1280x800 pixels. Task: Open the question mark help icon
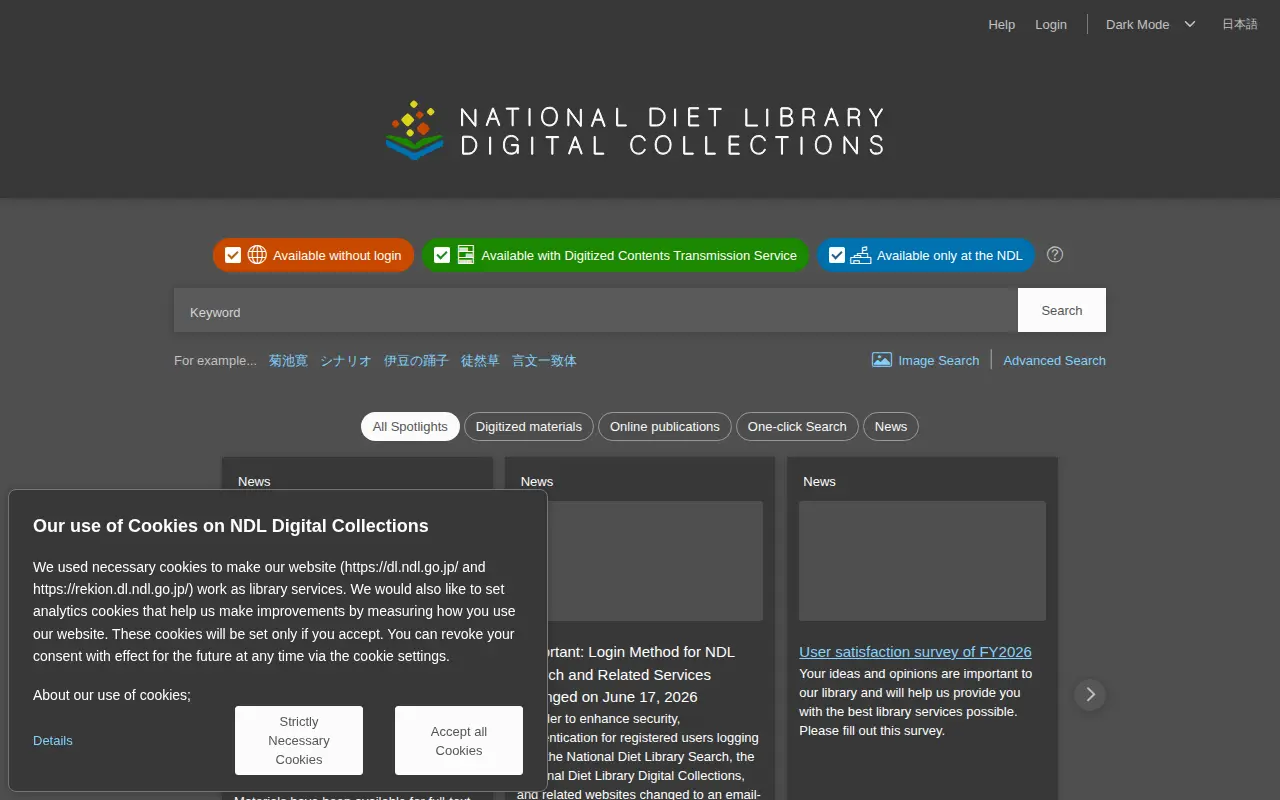point(1055,254)
